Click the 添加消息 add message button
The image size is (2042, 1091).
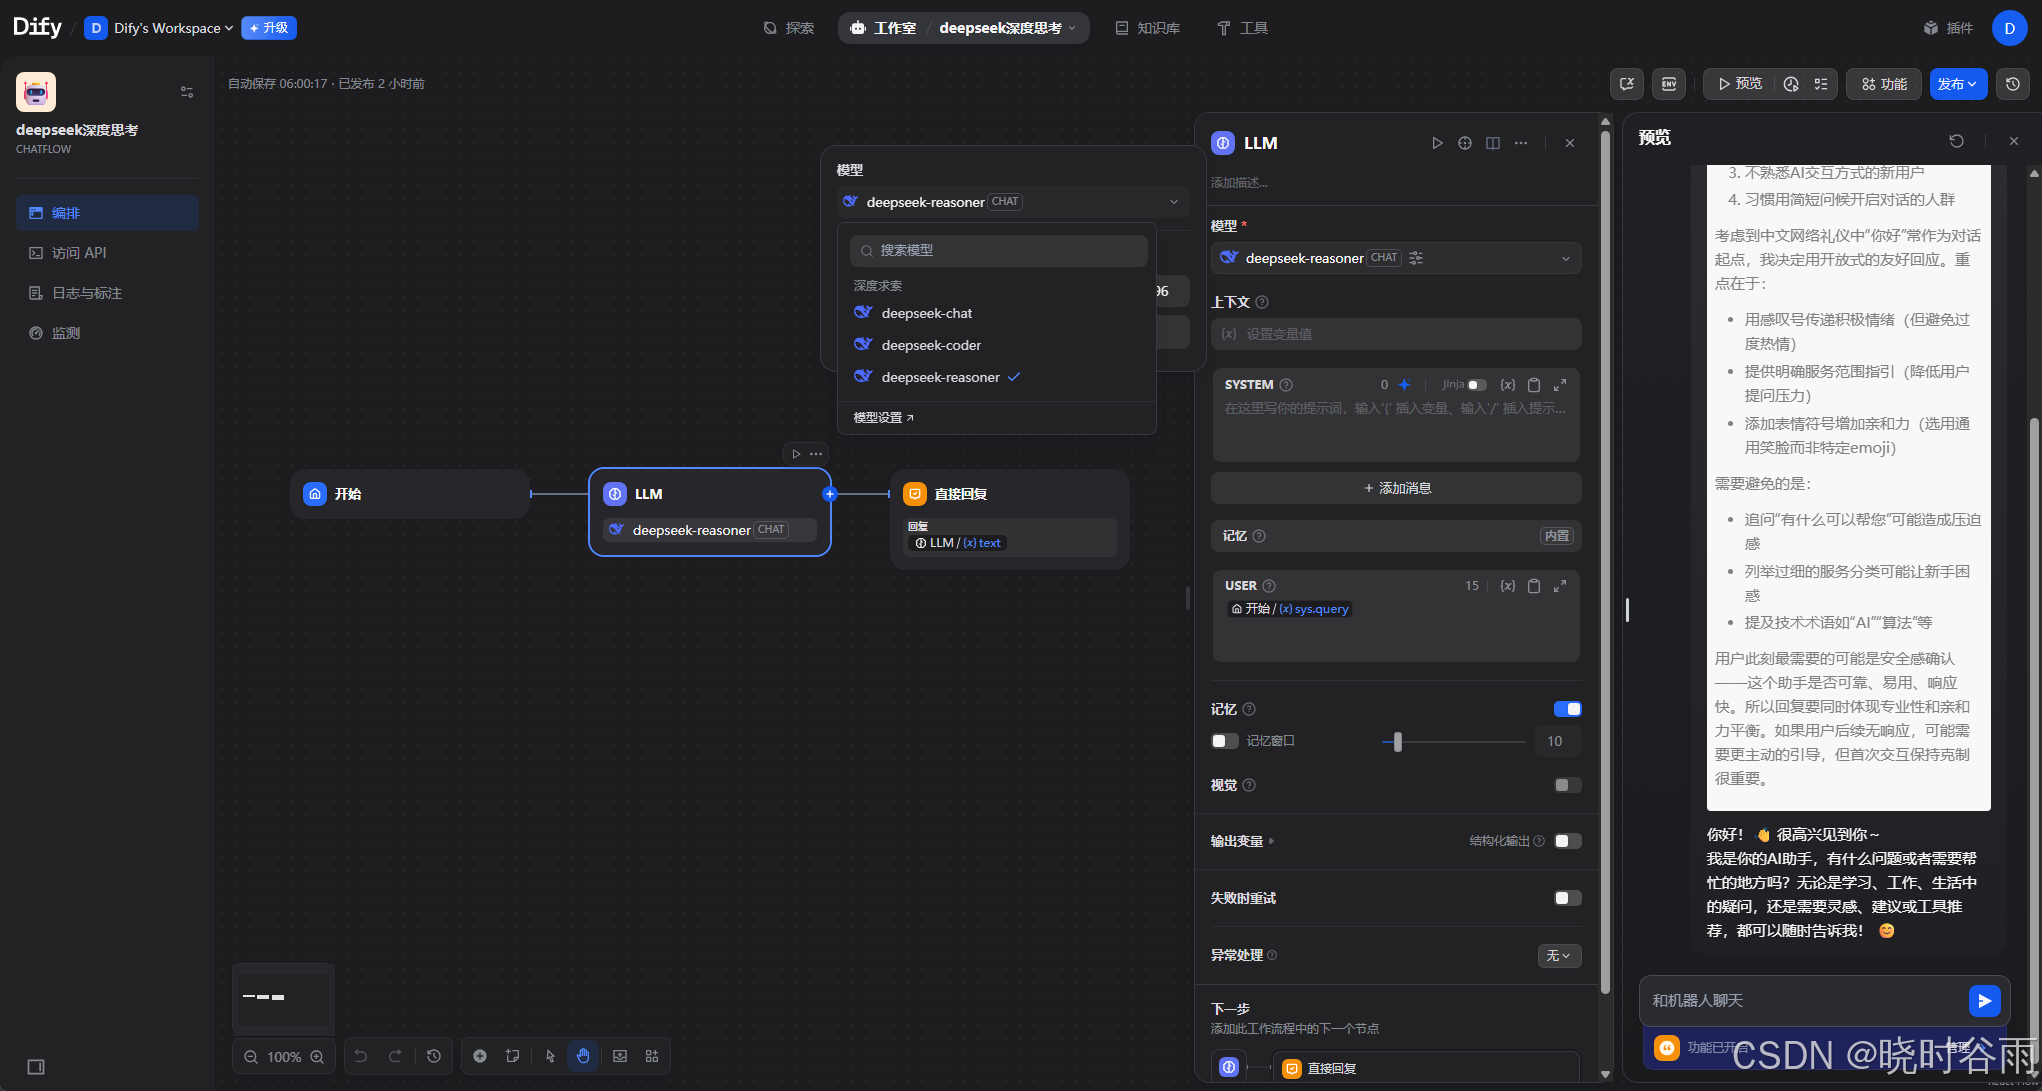[1396, 488]
